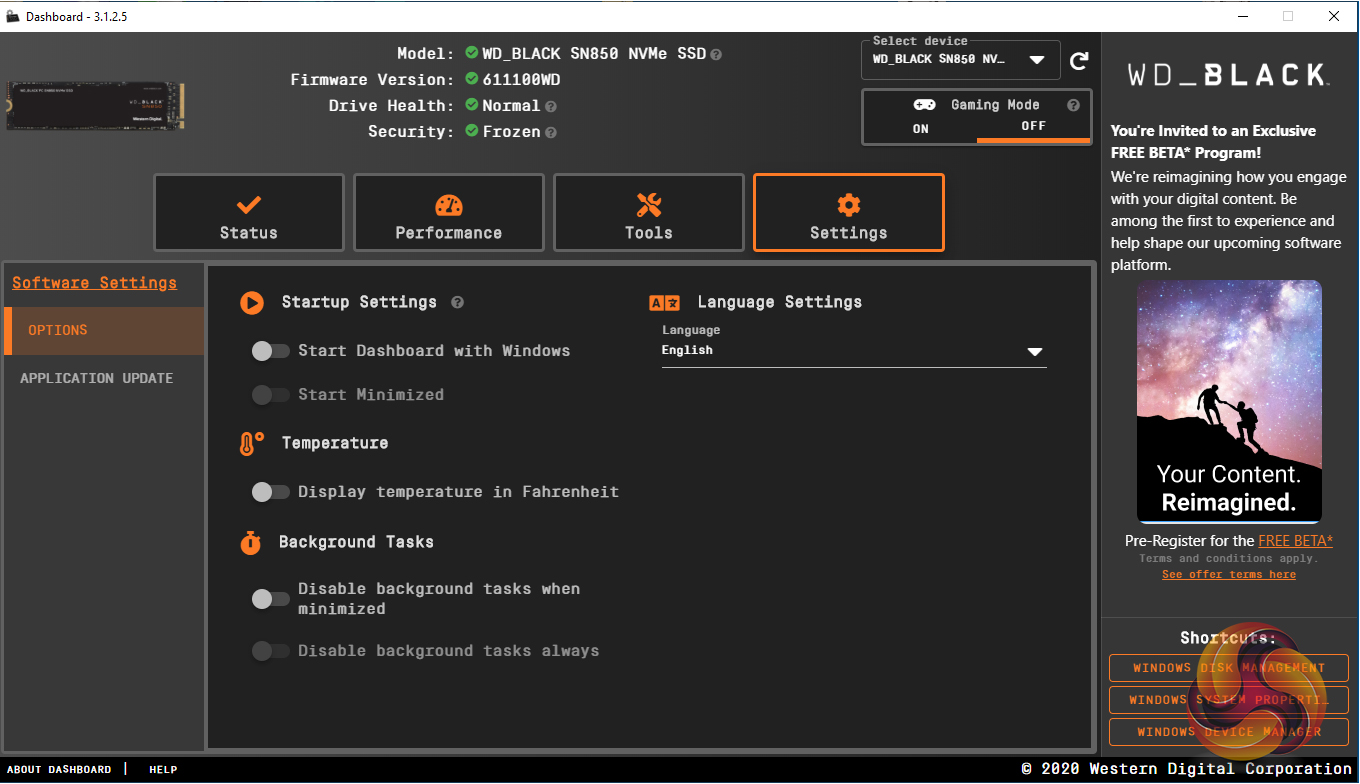1360x784 pixels.
Task: Open the Status tab
Action: tap(249, 212)
